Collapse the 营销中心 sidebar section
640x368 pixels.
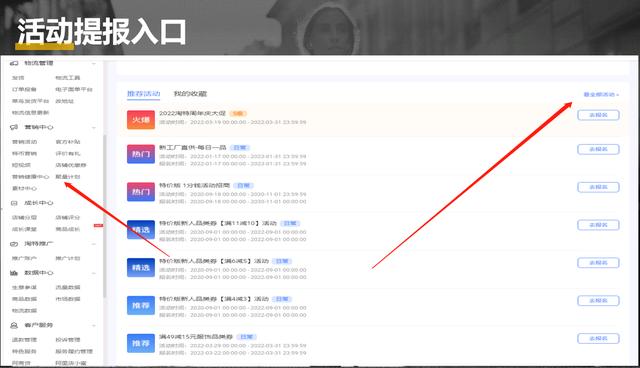(94, 128)
